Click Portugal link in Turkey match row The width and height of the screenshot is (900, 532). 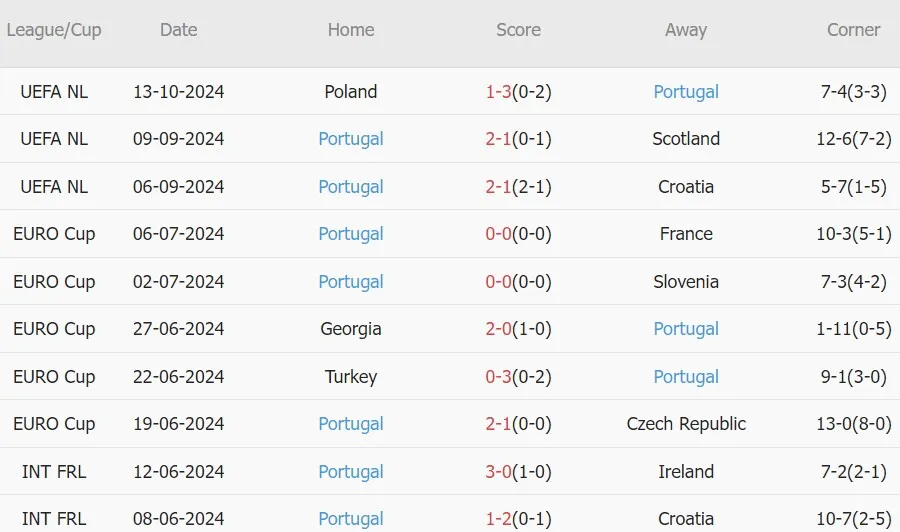[x=686, y=377]
